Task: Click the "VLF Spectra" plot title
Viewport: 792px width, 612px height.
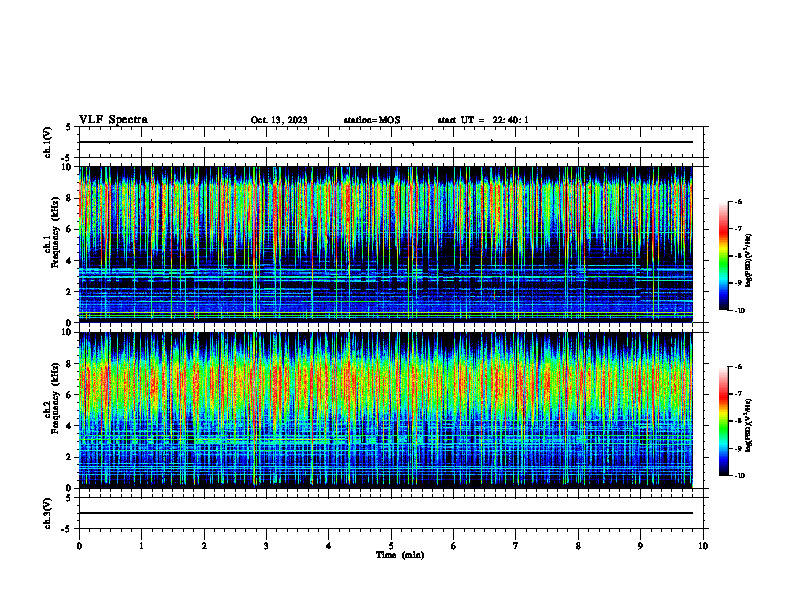Action: coord(113,119)
